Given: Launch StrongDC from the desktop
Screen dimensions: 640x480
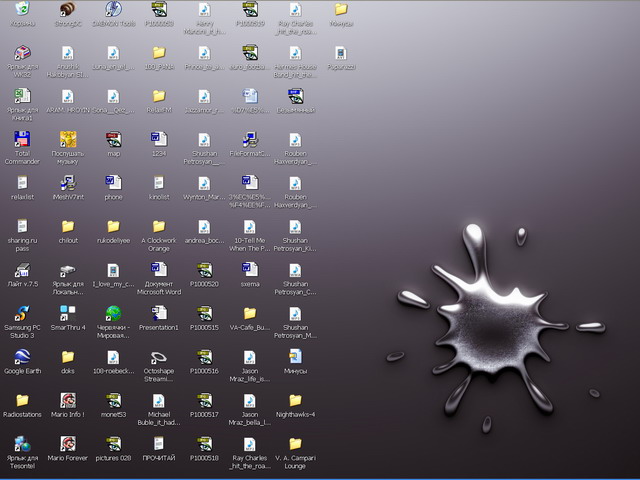Looking at the screenshot, I should [68, 10].
